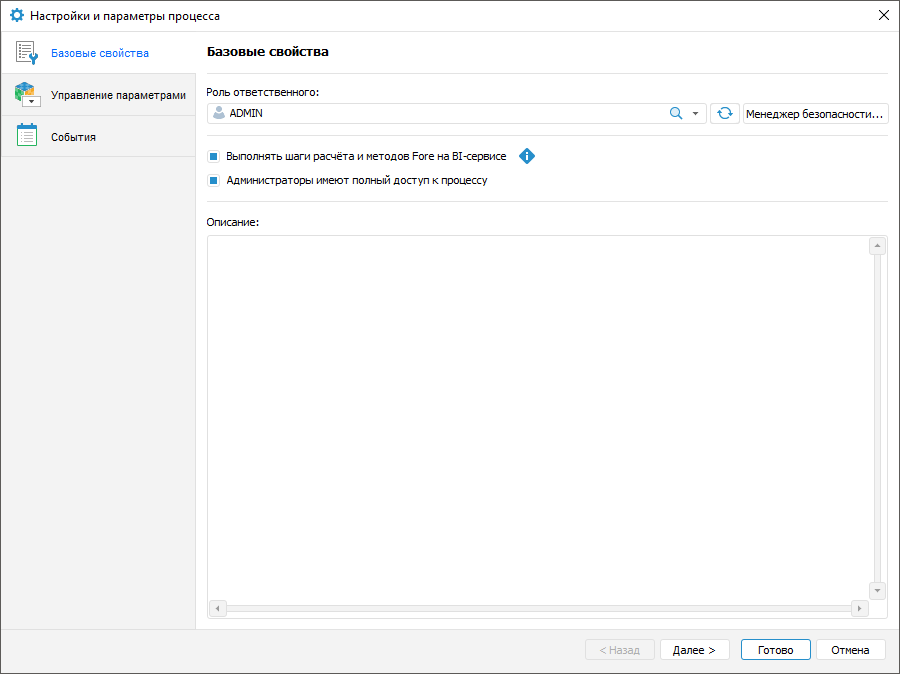
Task: Switch to the События tab
Action: [74, 137]
